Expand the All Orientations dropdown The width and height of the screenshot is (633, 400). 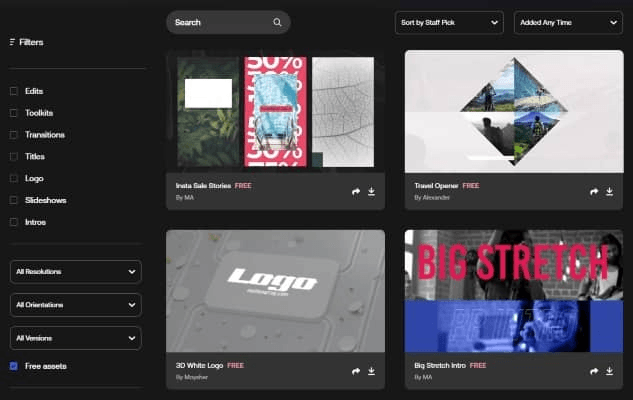tap(75, 305)
